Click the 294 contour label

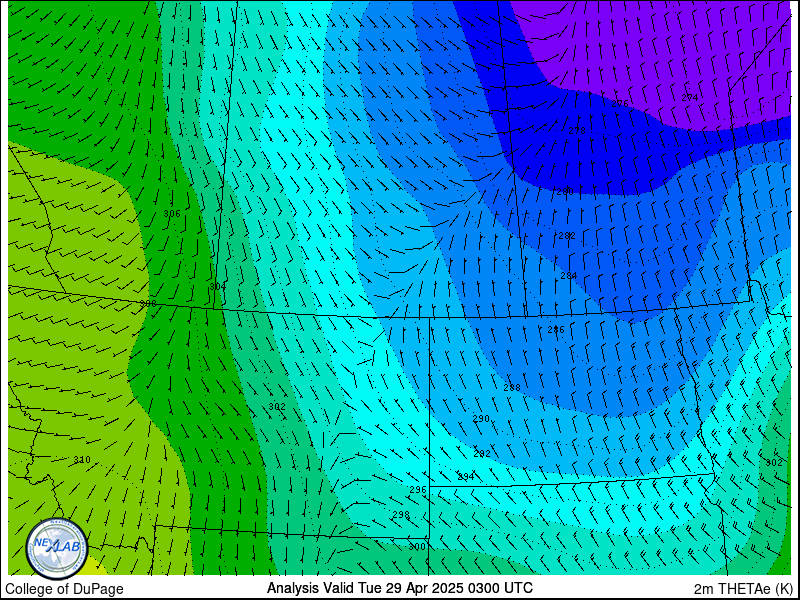pyautogui.click(x=465, y=477)
